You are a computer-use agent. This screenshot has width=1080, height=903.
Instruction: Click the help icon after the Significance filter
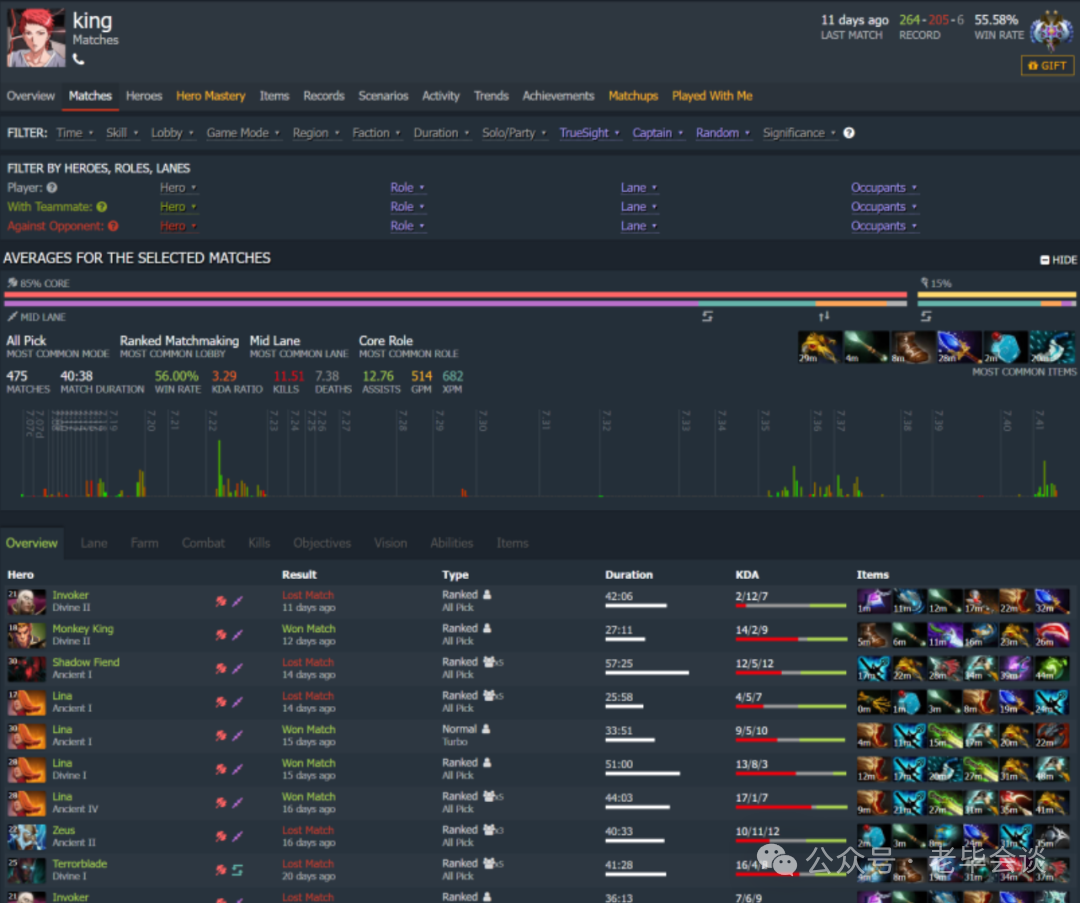click(849, 133)
